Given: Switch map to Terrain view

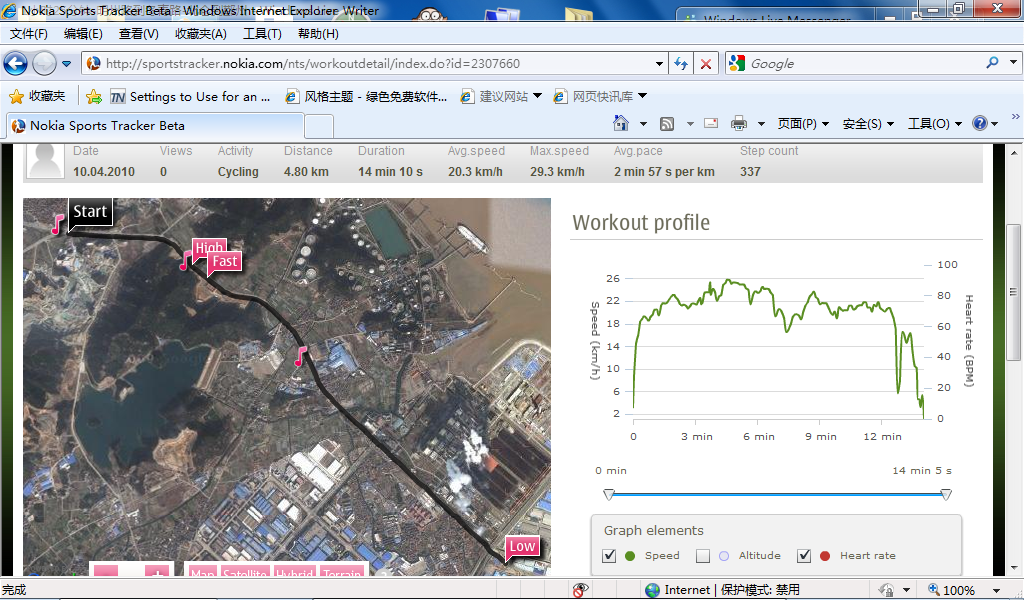Looking at the screenshot, I should pos(342,571).
